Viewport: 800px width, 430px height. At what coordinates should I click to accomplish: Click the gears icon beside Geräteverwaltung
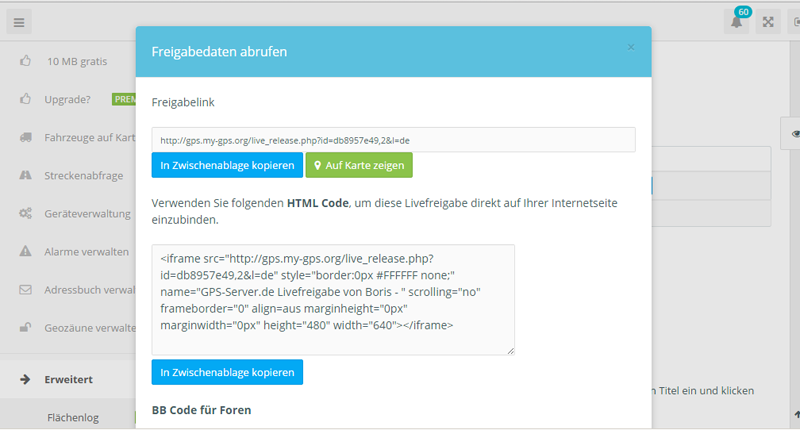[x=25, y=213]
